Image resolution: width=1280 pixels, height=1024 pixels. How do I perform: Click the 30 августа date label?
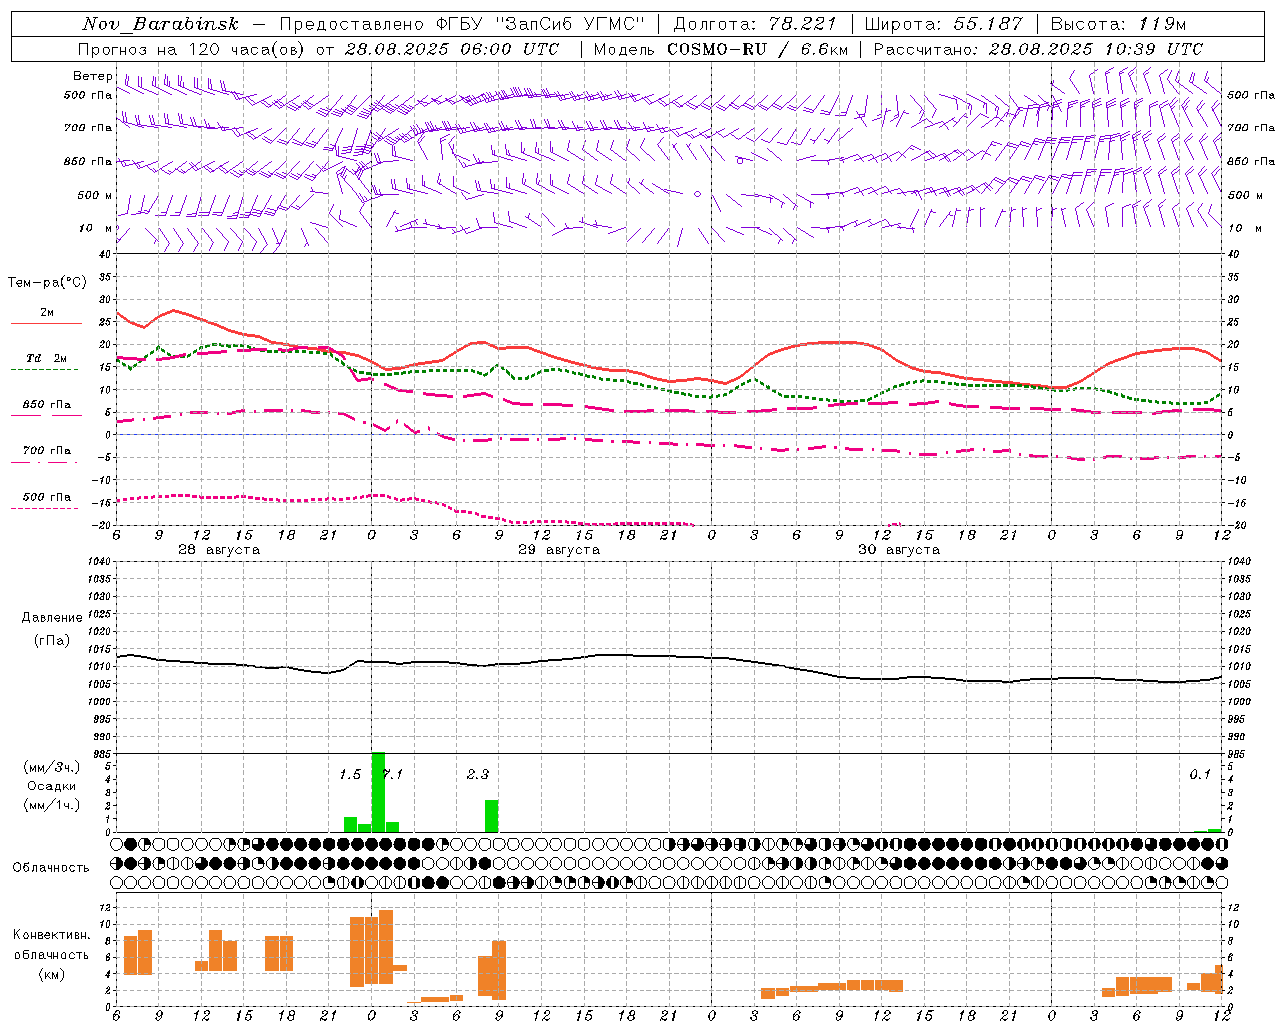tap(899, 550)
